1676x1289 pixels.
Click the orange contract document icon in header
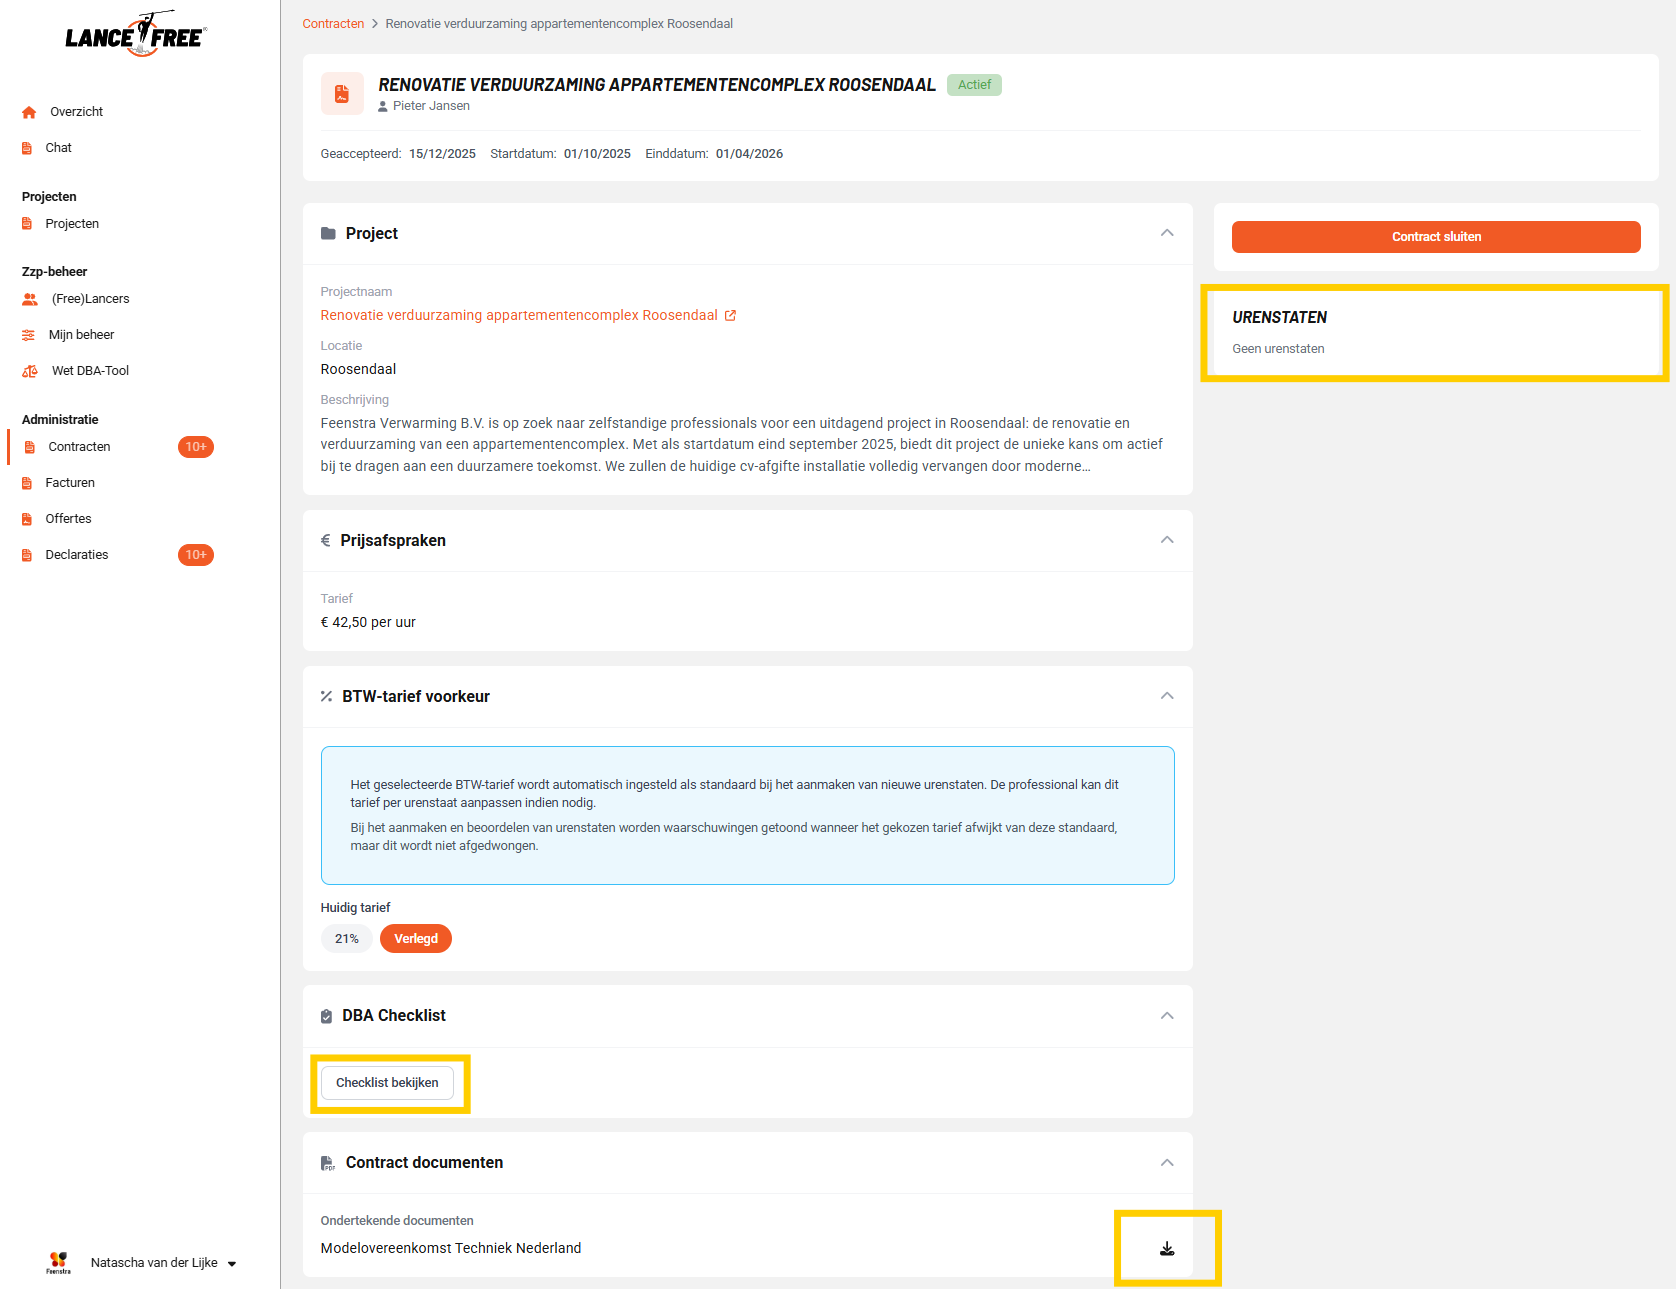click(x=342, y=94)
